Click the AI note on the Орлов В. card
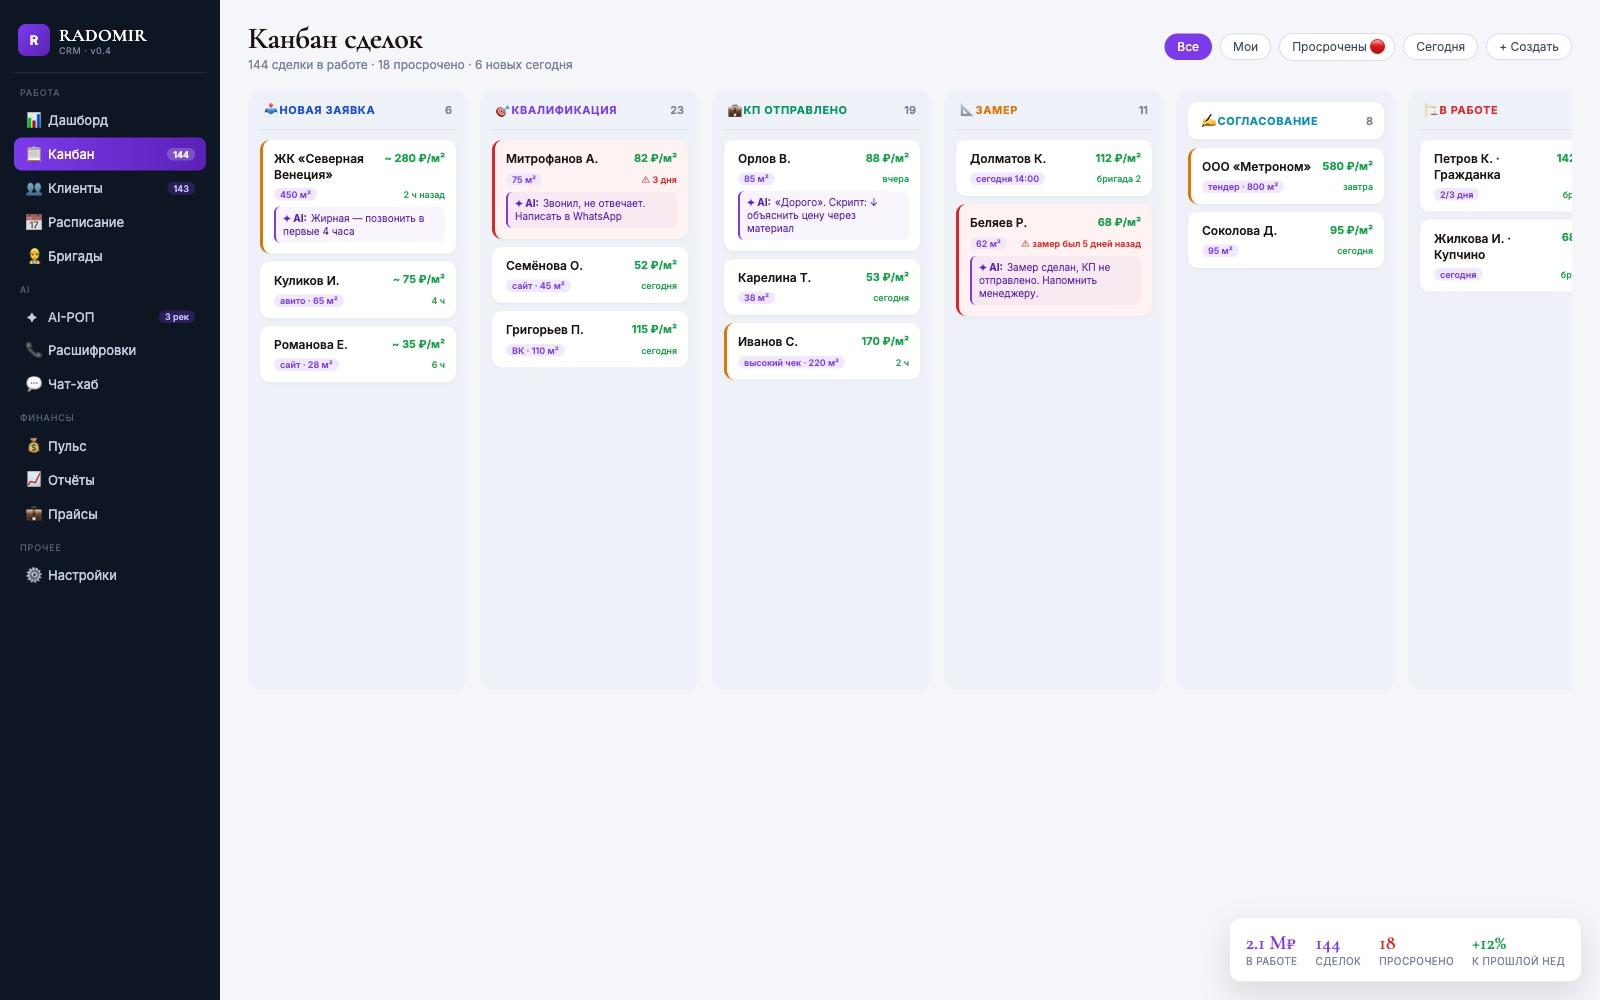This screenshot has height=1000, width=1600. [823, 215]
